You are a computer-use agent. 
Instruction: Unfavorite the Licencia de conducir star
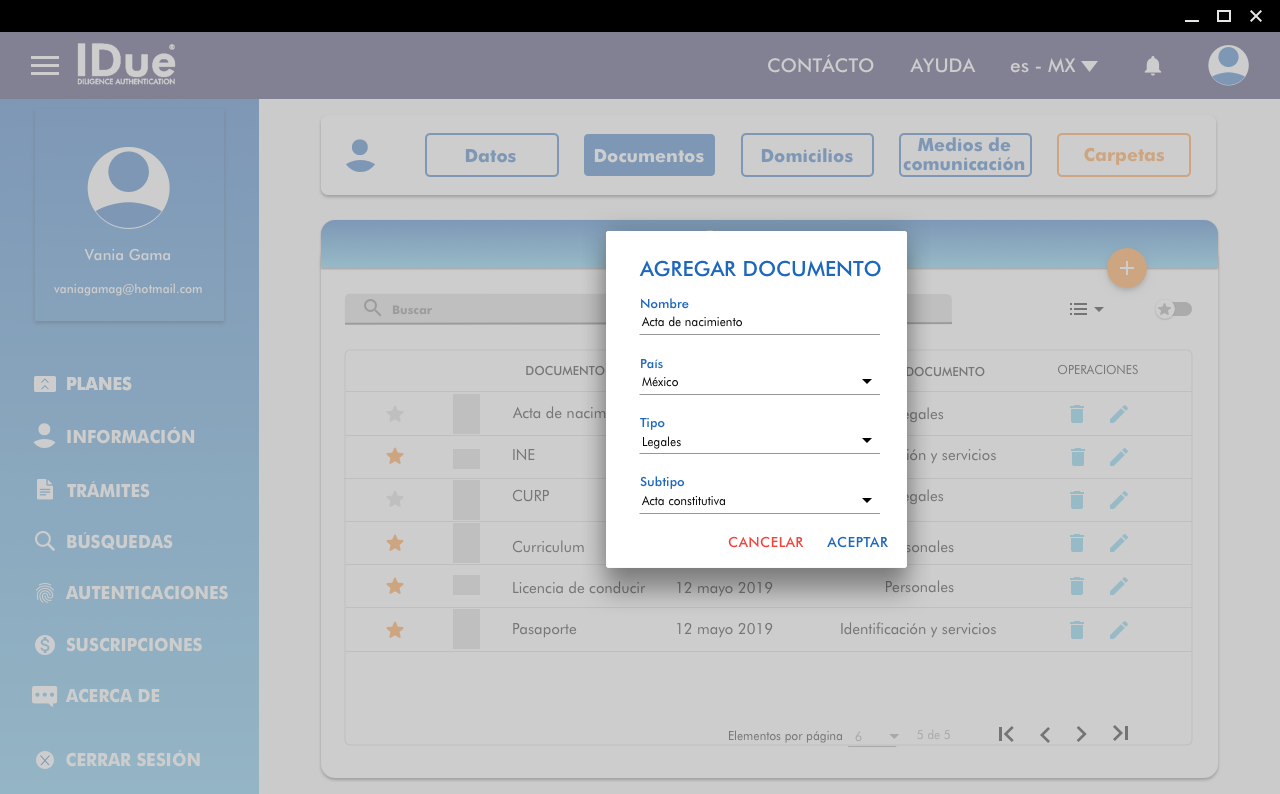coord(395,587)
